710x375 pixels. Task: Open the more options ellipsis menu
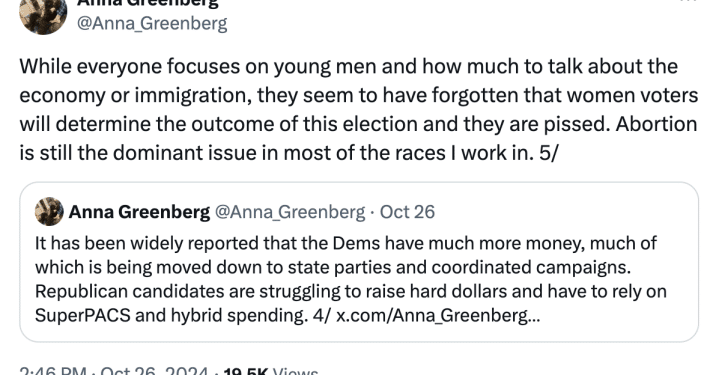pyautogui.click(x=689, y=2)
